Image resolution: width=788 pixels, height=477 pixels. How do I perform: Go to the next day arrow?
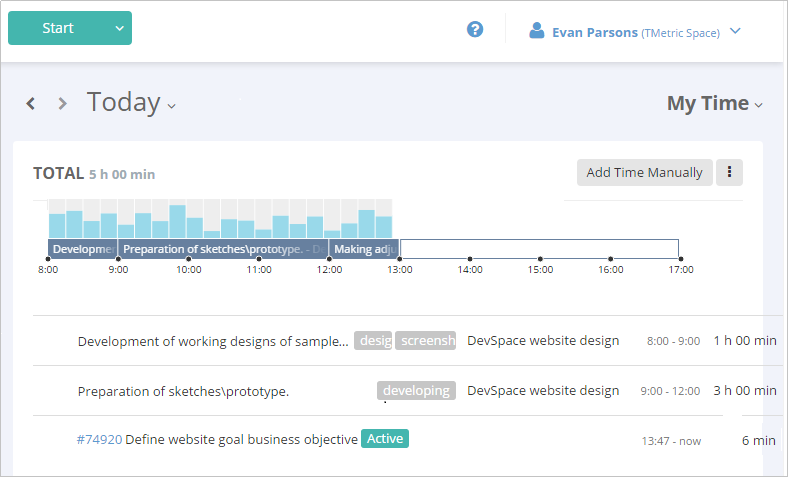point(62,103)
